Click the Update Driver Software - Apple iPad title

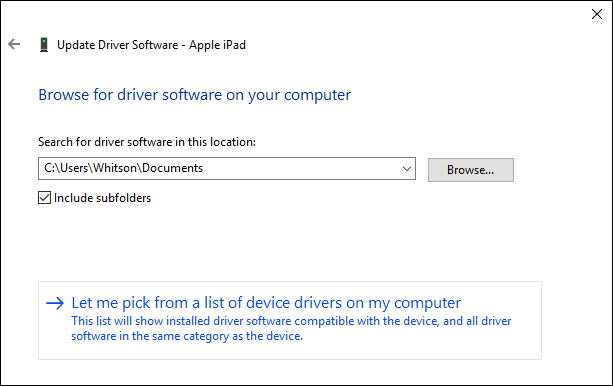pyautogui.click(x=151, y=45)
